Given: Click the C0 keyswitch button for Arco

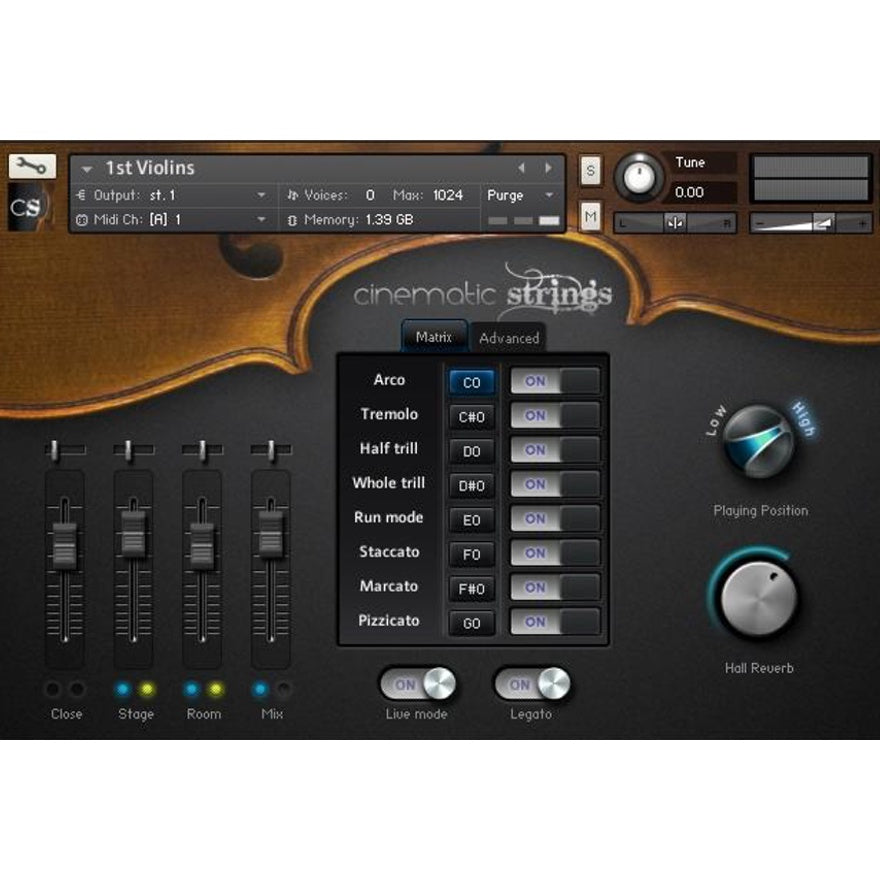Looking at the screenshot, I should [471, 382].
